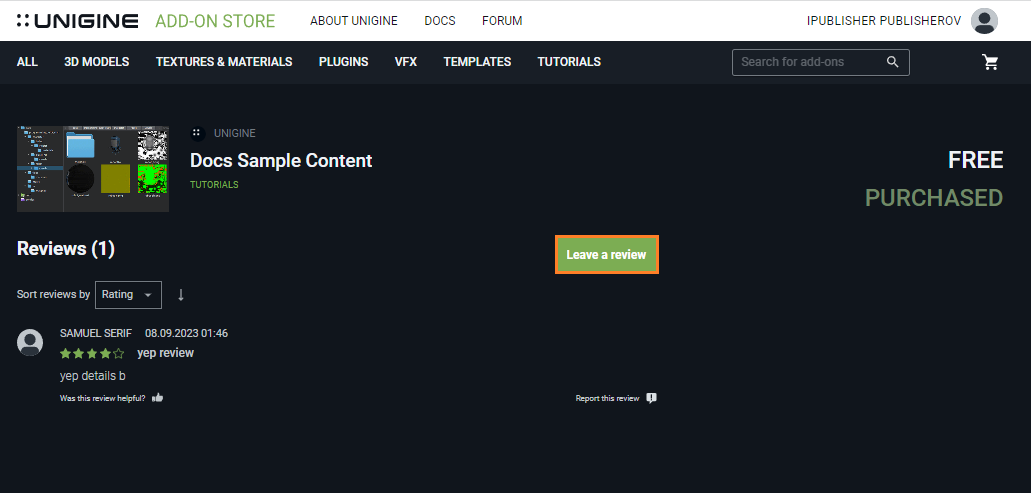Click Samuel Serif's reviewer avatar
The image size is (1031, 493).
coord(30,342)
